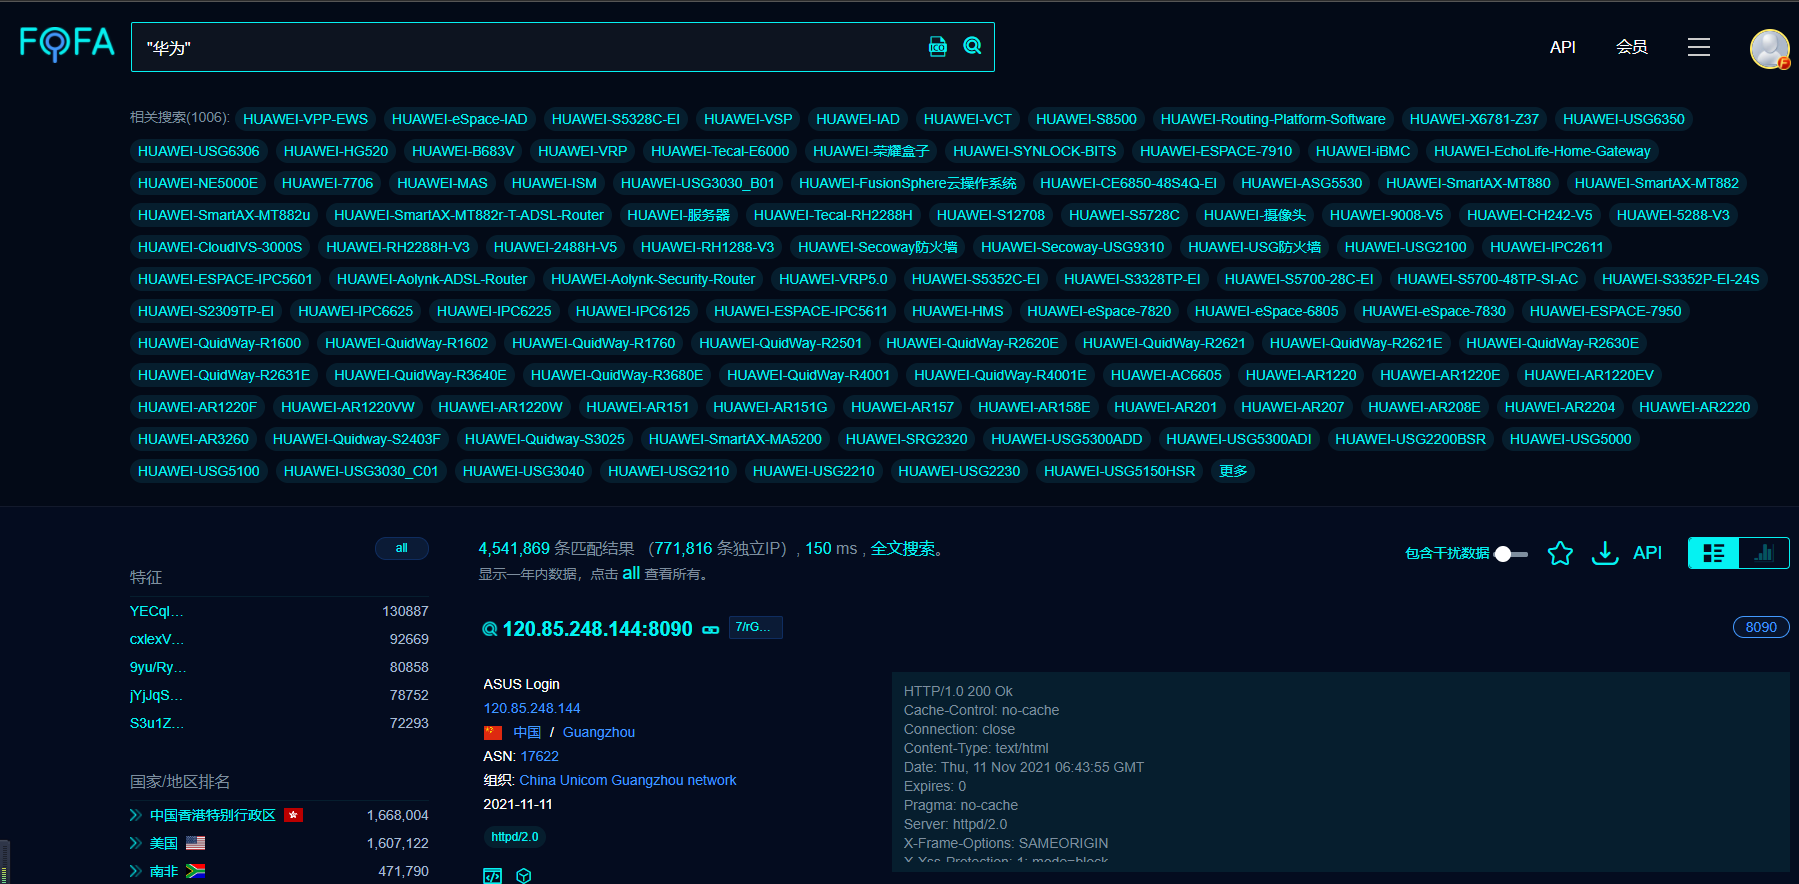Screen dimensions: 1799x884
Task: Focus the search input field
Action: (x=530, y=47)
